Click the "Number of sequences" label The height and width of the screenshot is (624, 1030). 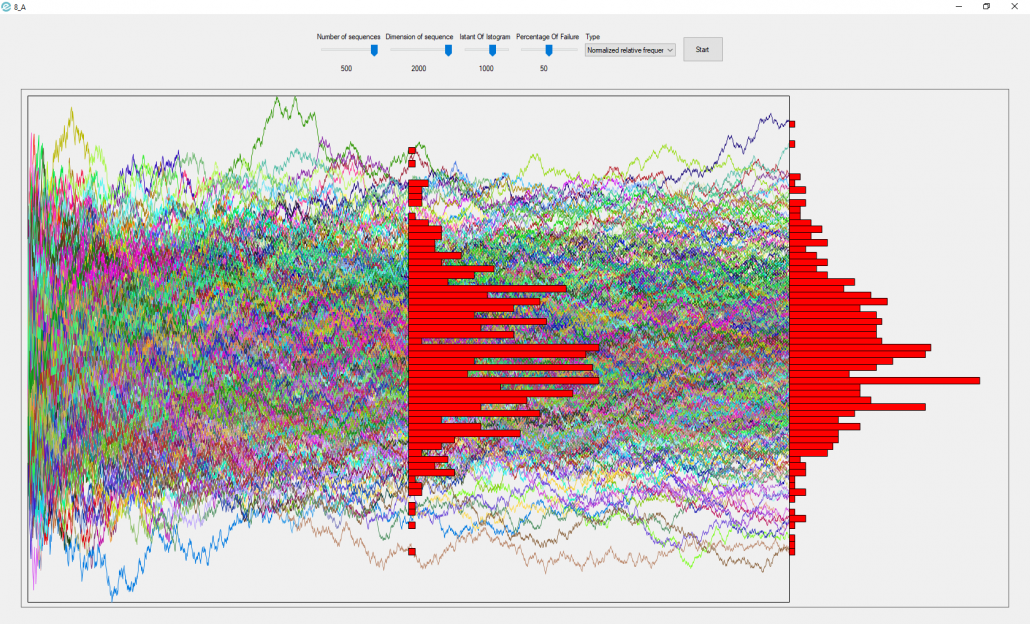point(348,36)
